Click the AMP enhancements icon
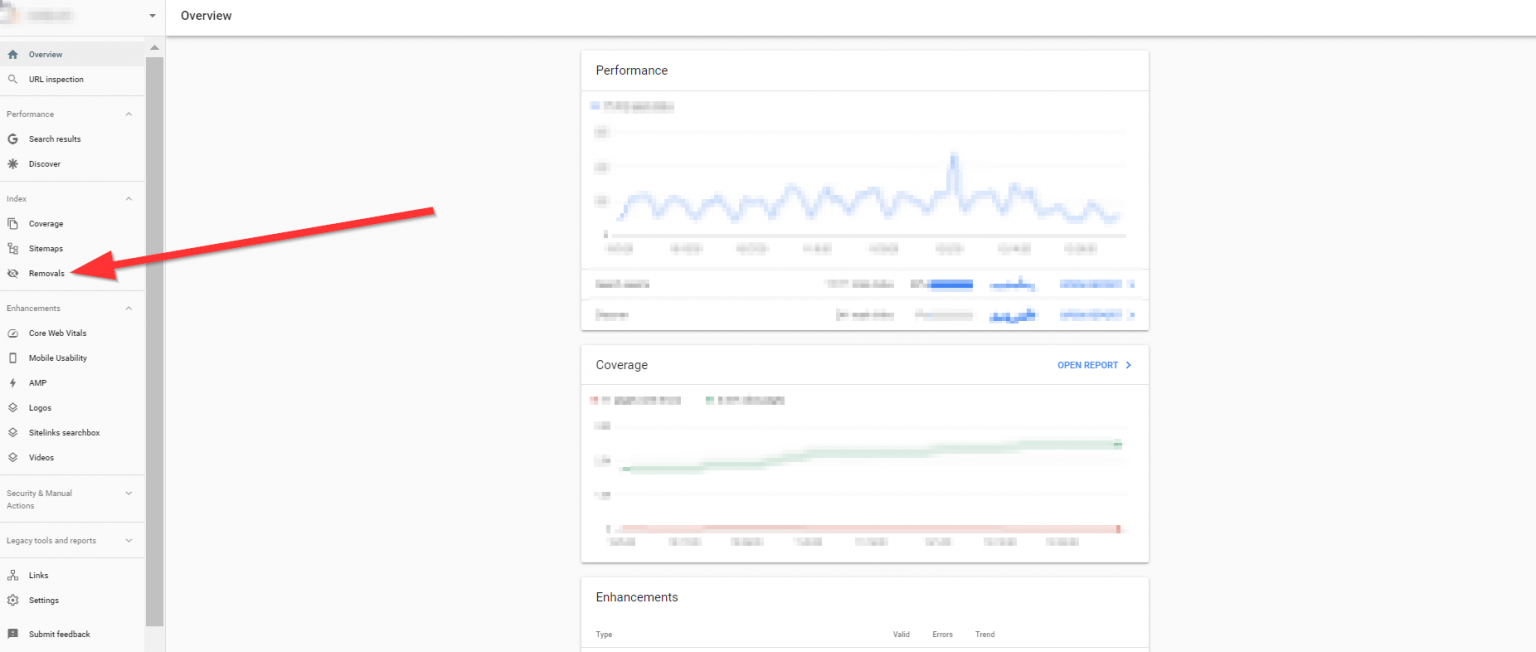Viewport: 1536px width, 652px height. click(38, 382)
